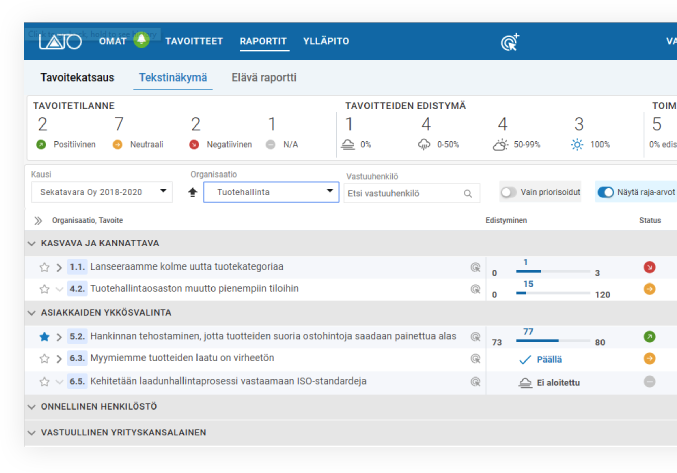Screen dimensions: 677x473
Task: Click progress bar of goal 4.2 showing 15
Action: point(553,293)
